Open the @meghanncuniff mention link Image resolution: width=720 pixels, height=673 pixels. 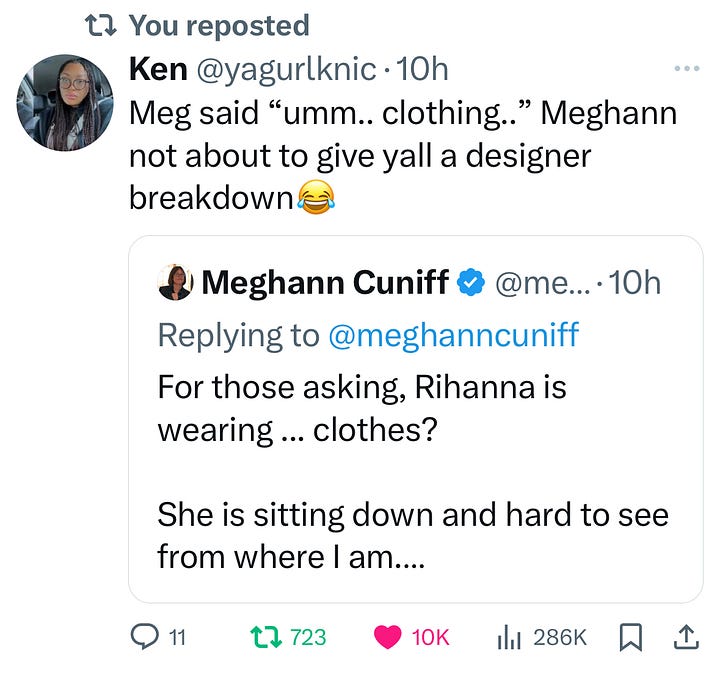click(x=453, y=335)
